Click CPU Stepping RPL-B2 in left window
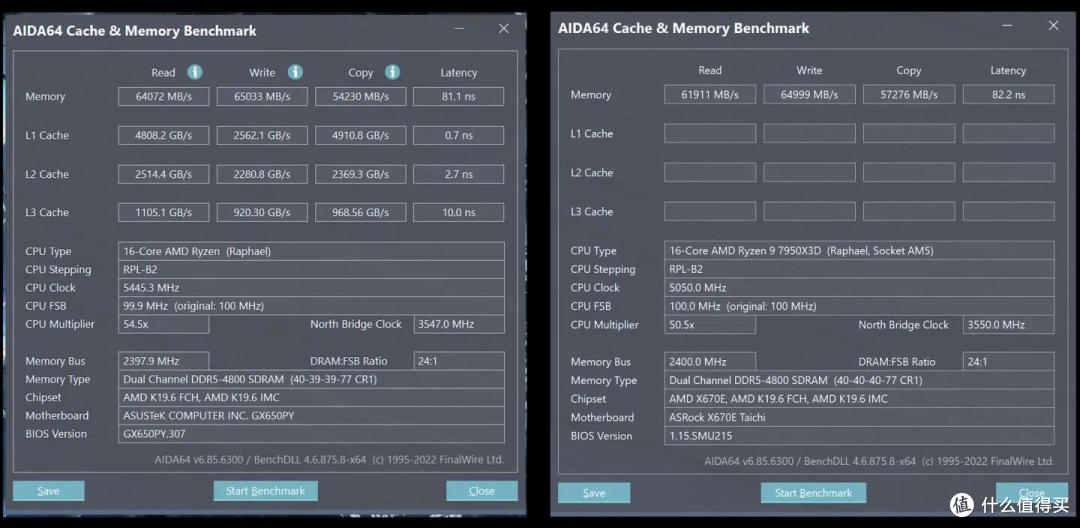Screen dimensions: 1080x528 (x=311, y=269)
